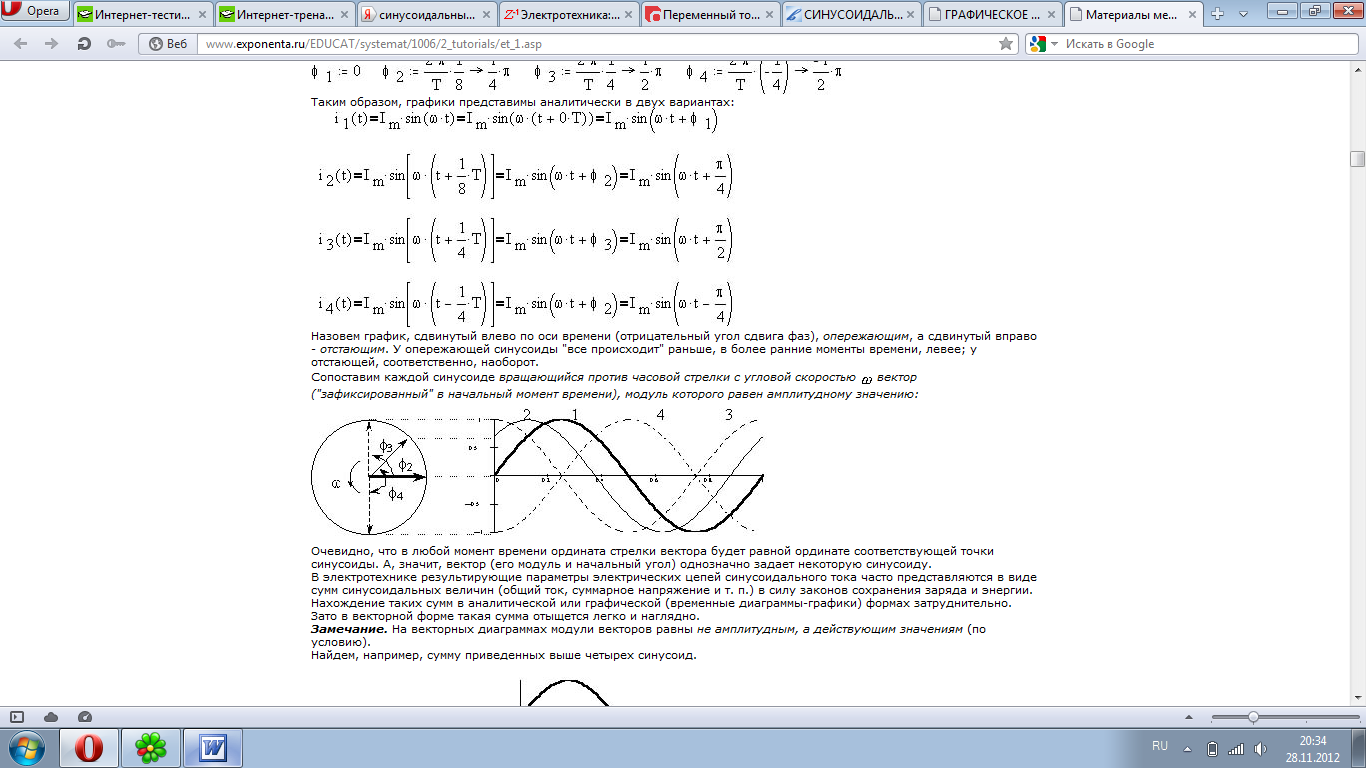Viewport: 1366px width, 768px height.
Task: Click the zoom slider handle
Action: click(x=1253, y=717)
